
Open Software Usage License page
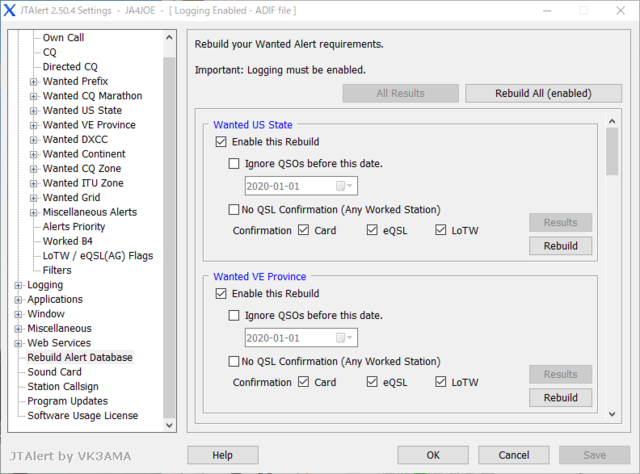pyautogui.click(x=82, y=416)
